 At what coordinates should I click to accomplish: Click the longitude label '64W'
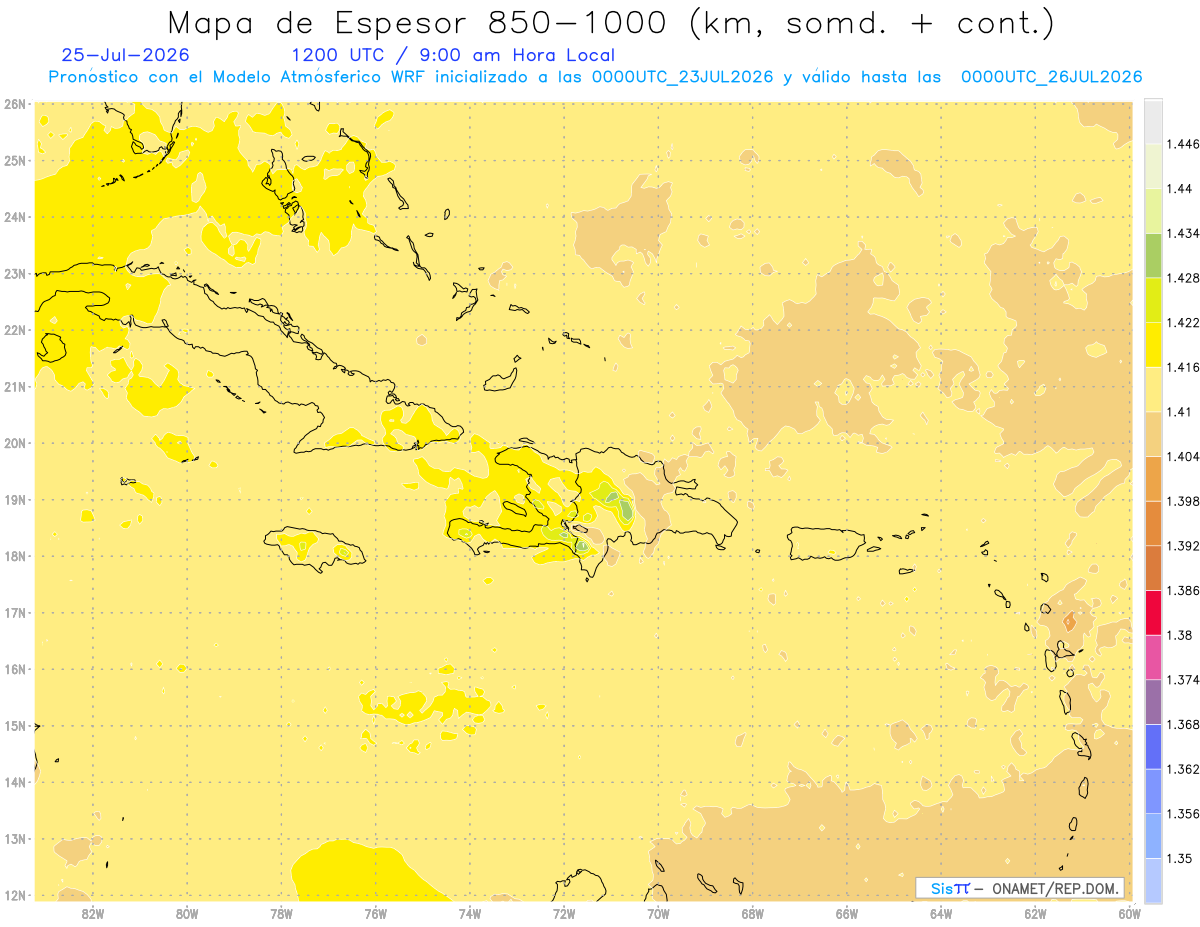pos(941,913)
